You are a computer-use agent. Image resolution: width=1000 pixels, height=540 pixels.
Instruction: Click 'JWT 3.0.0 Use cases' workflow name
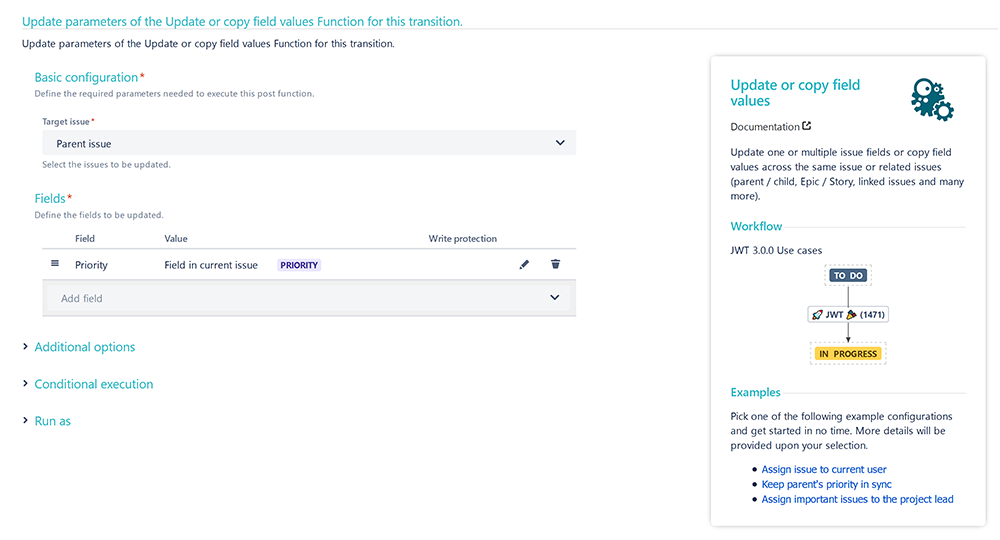coord(776,251)
